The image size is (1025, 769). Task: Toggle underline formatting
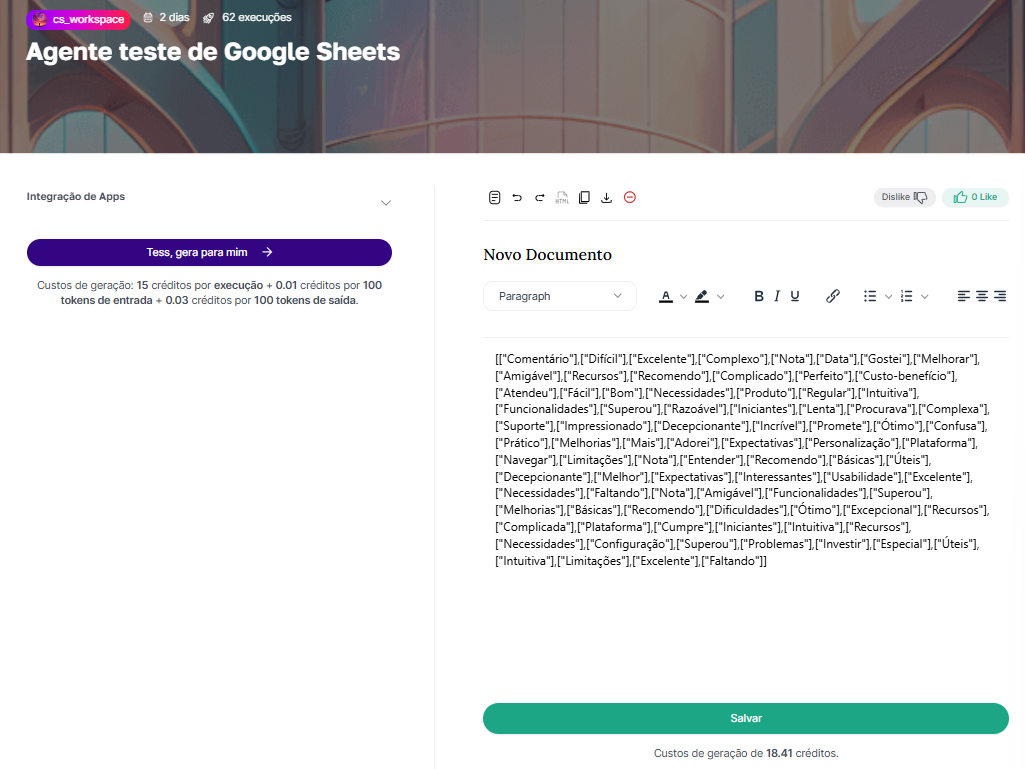tap(795, 296)
